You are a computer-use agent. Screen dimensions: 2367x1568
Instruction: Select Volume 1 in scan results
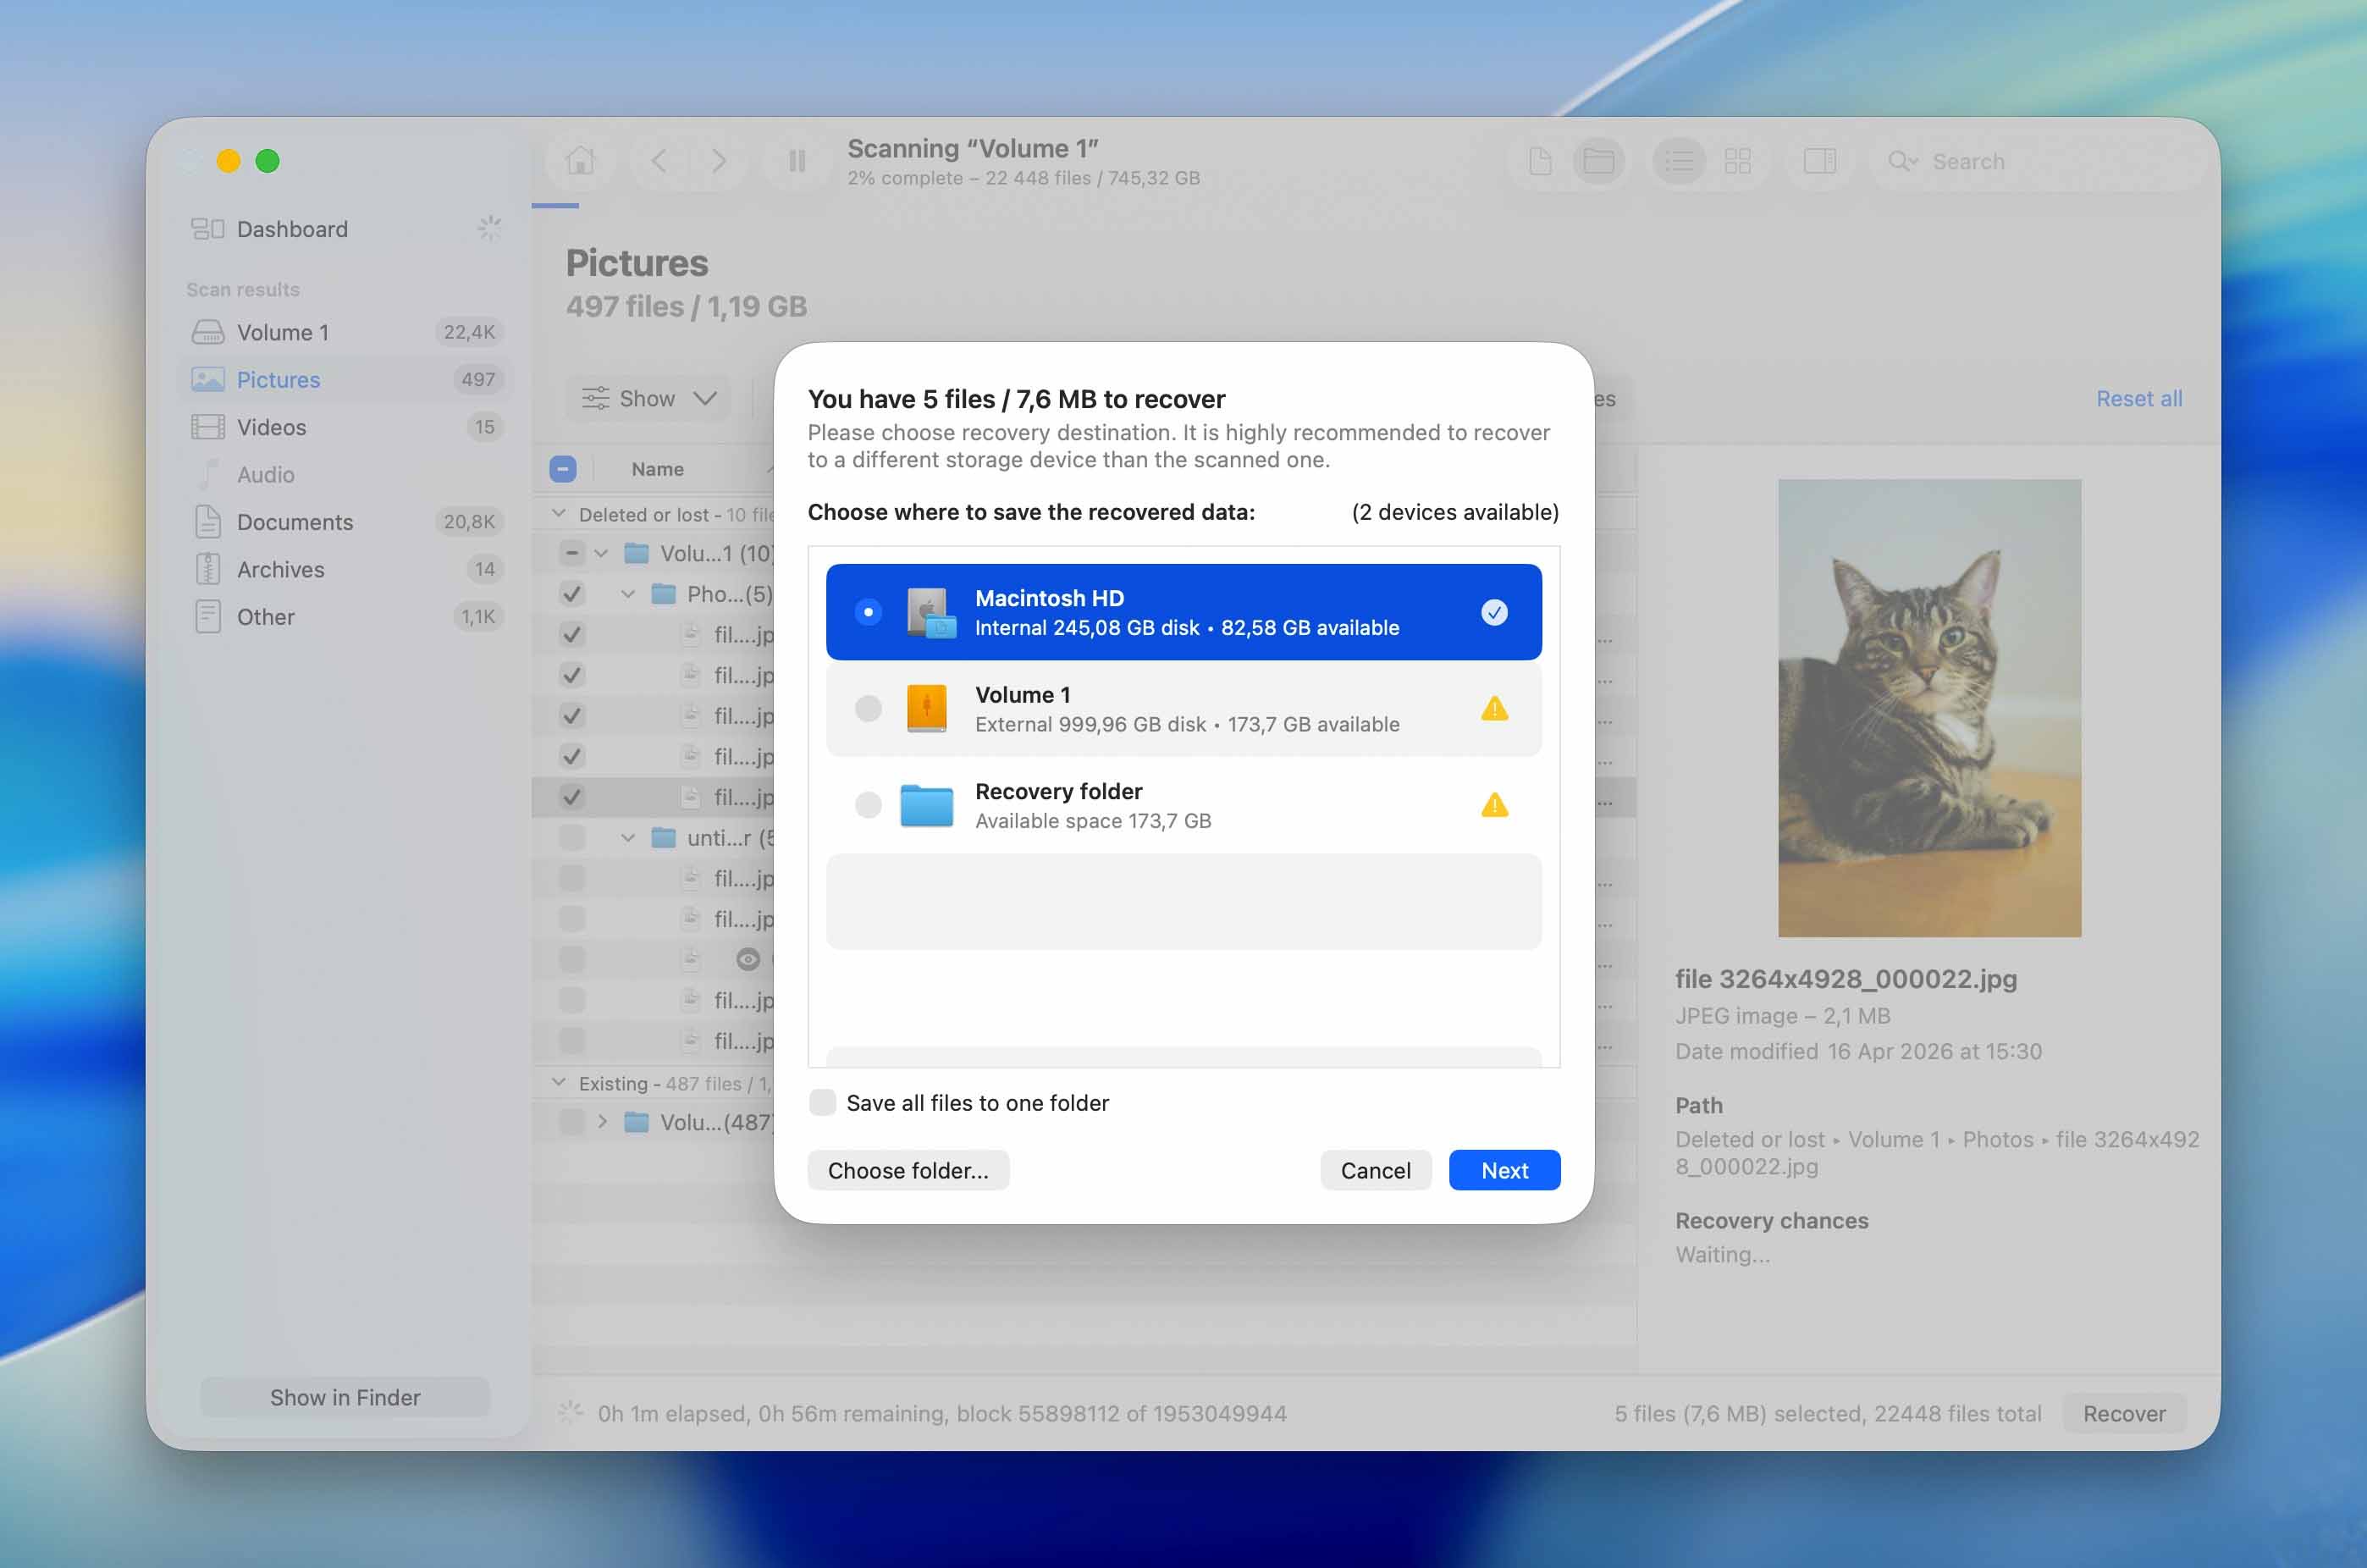pos(345,332)
